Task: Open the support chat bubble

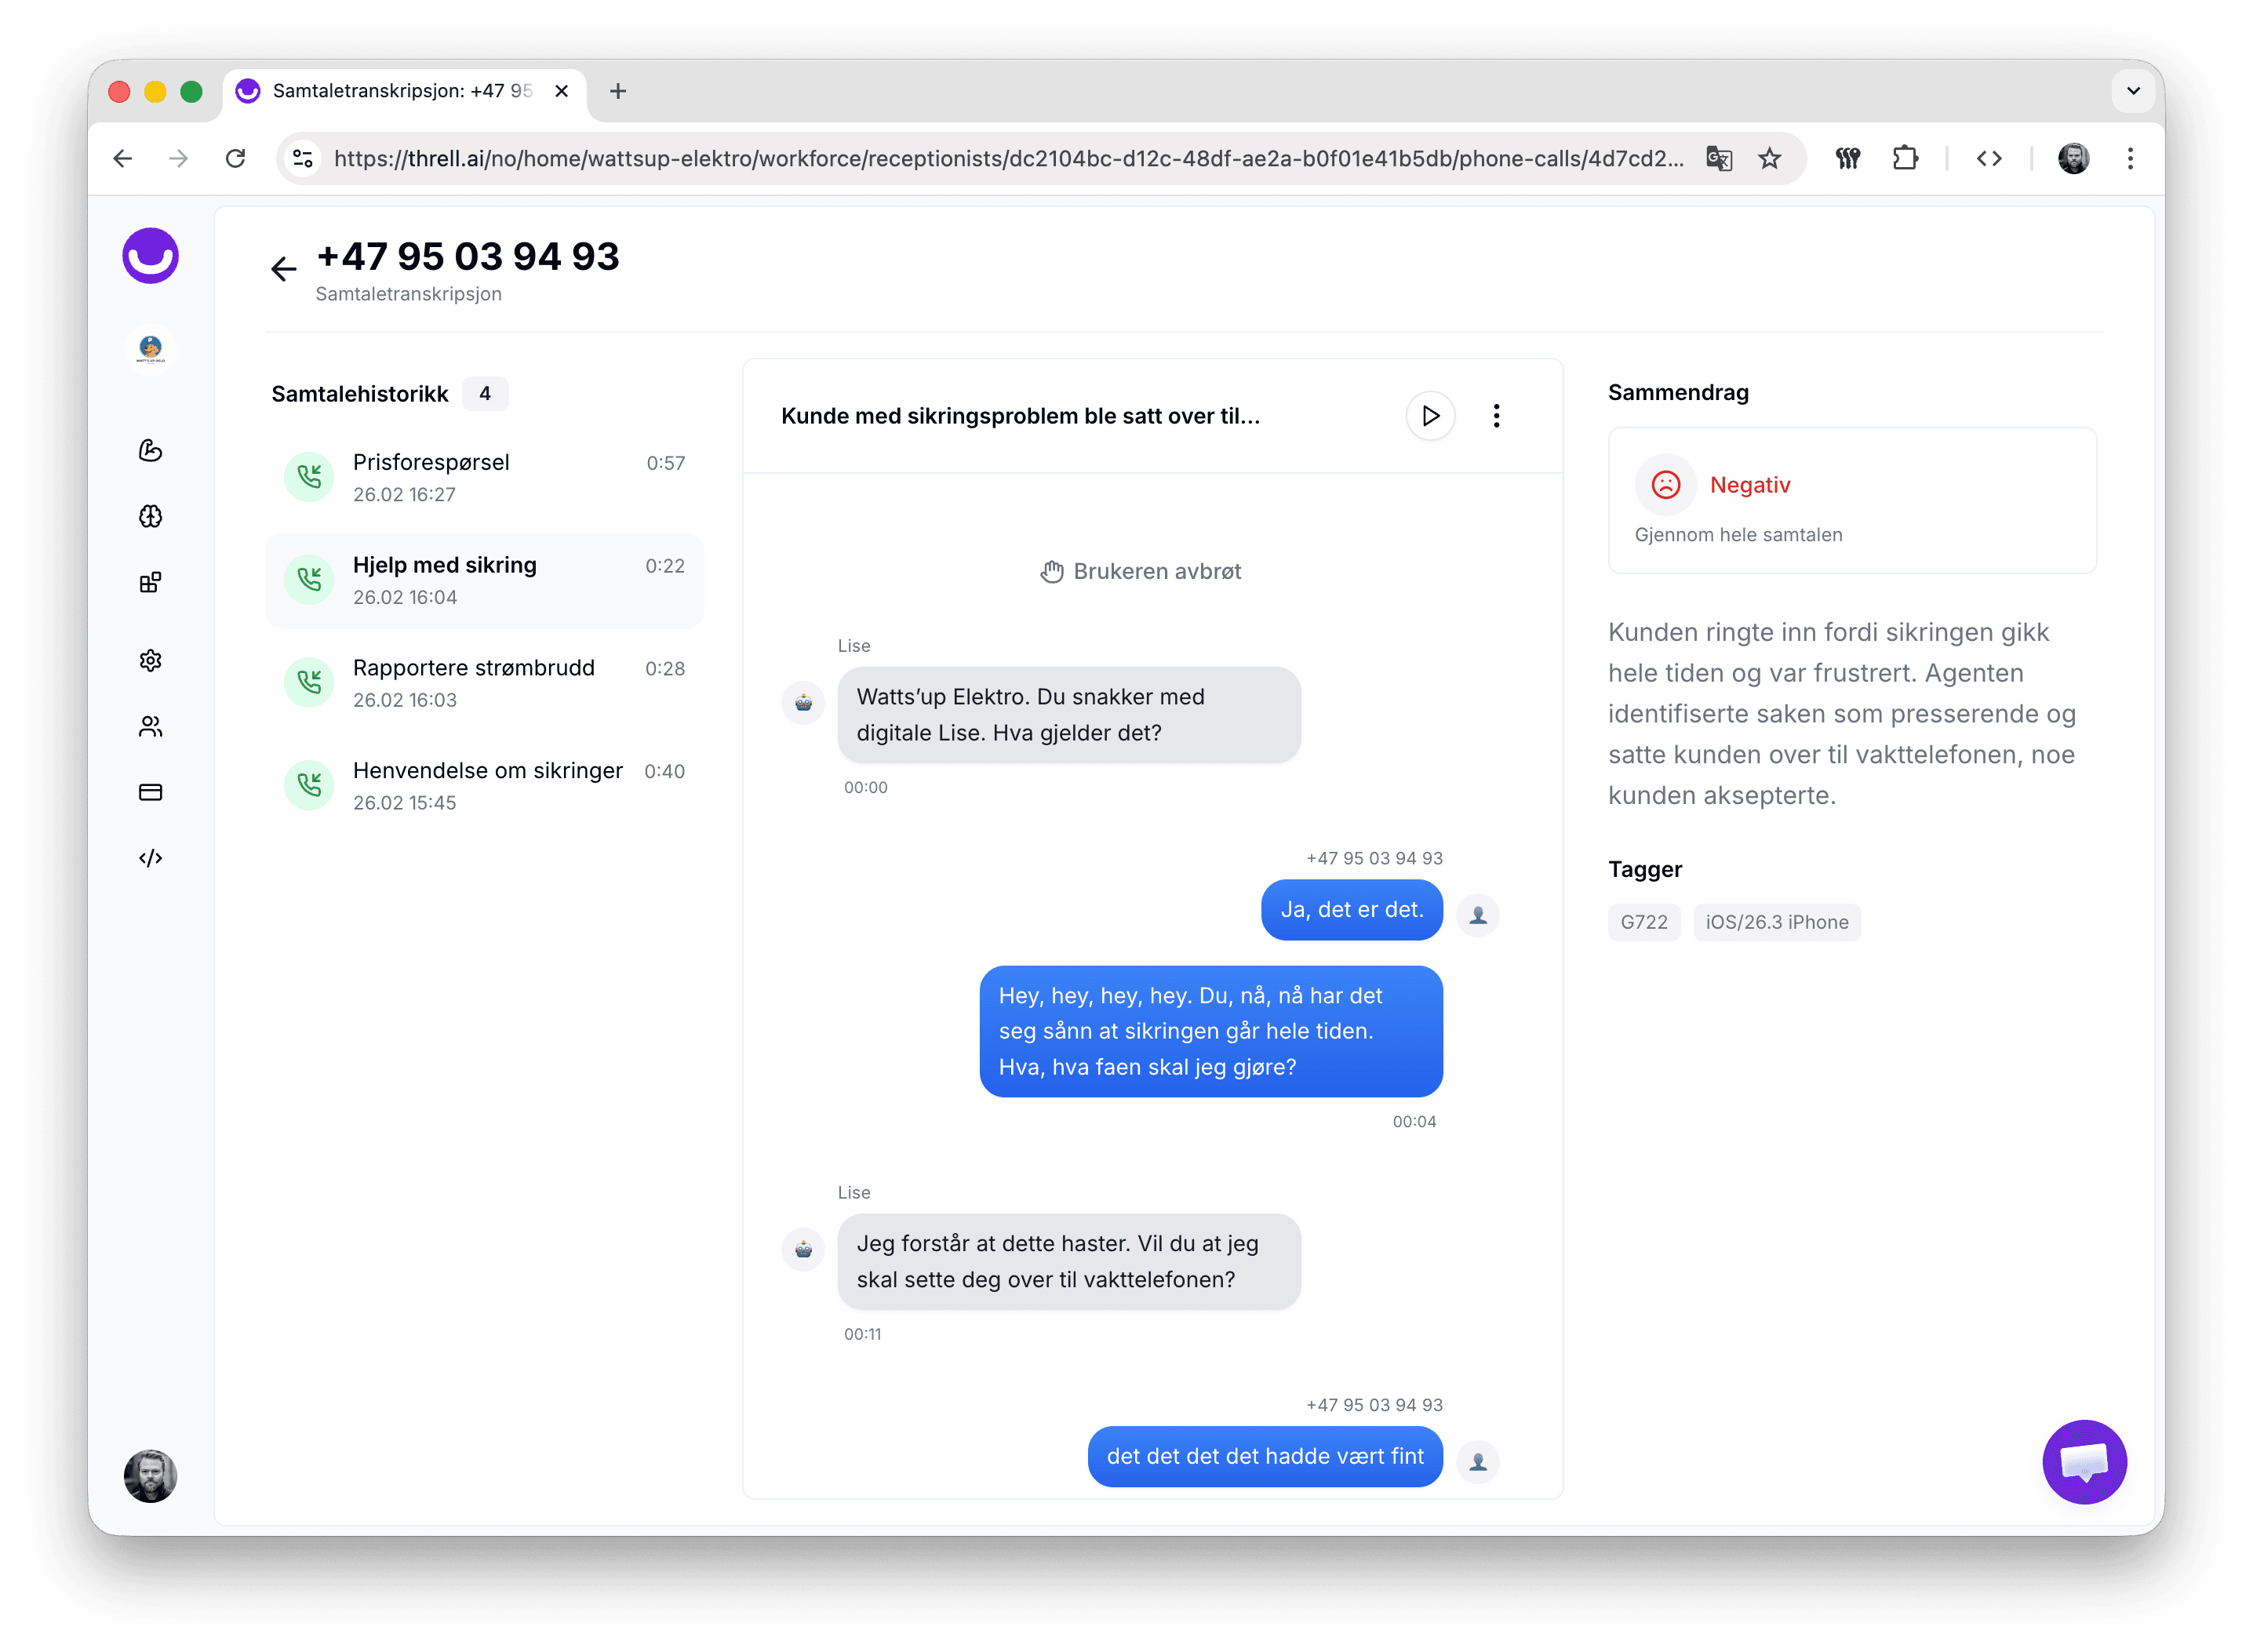Action: (x=2083, y=1461)
